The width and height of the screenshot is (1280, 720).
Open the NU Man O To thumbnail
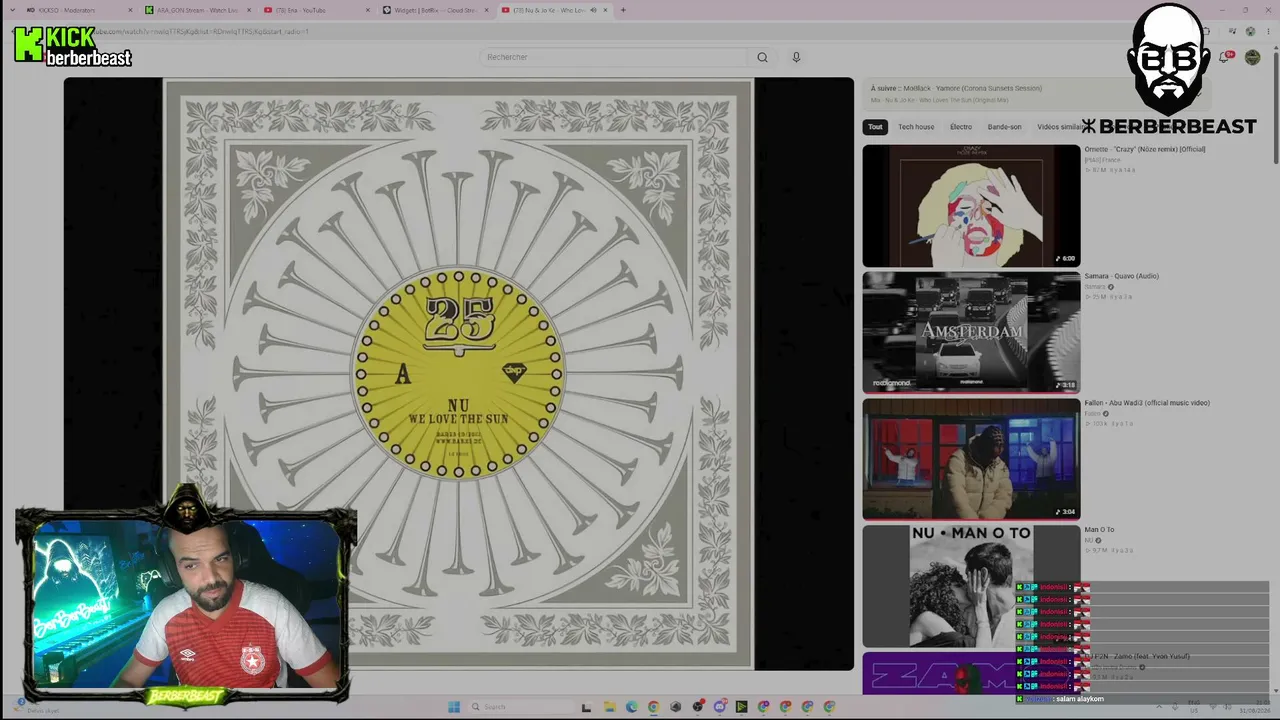tap(971, 586)
